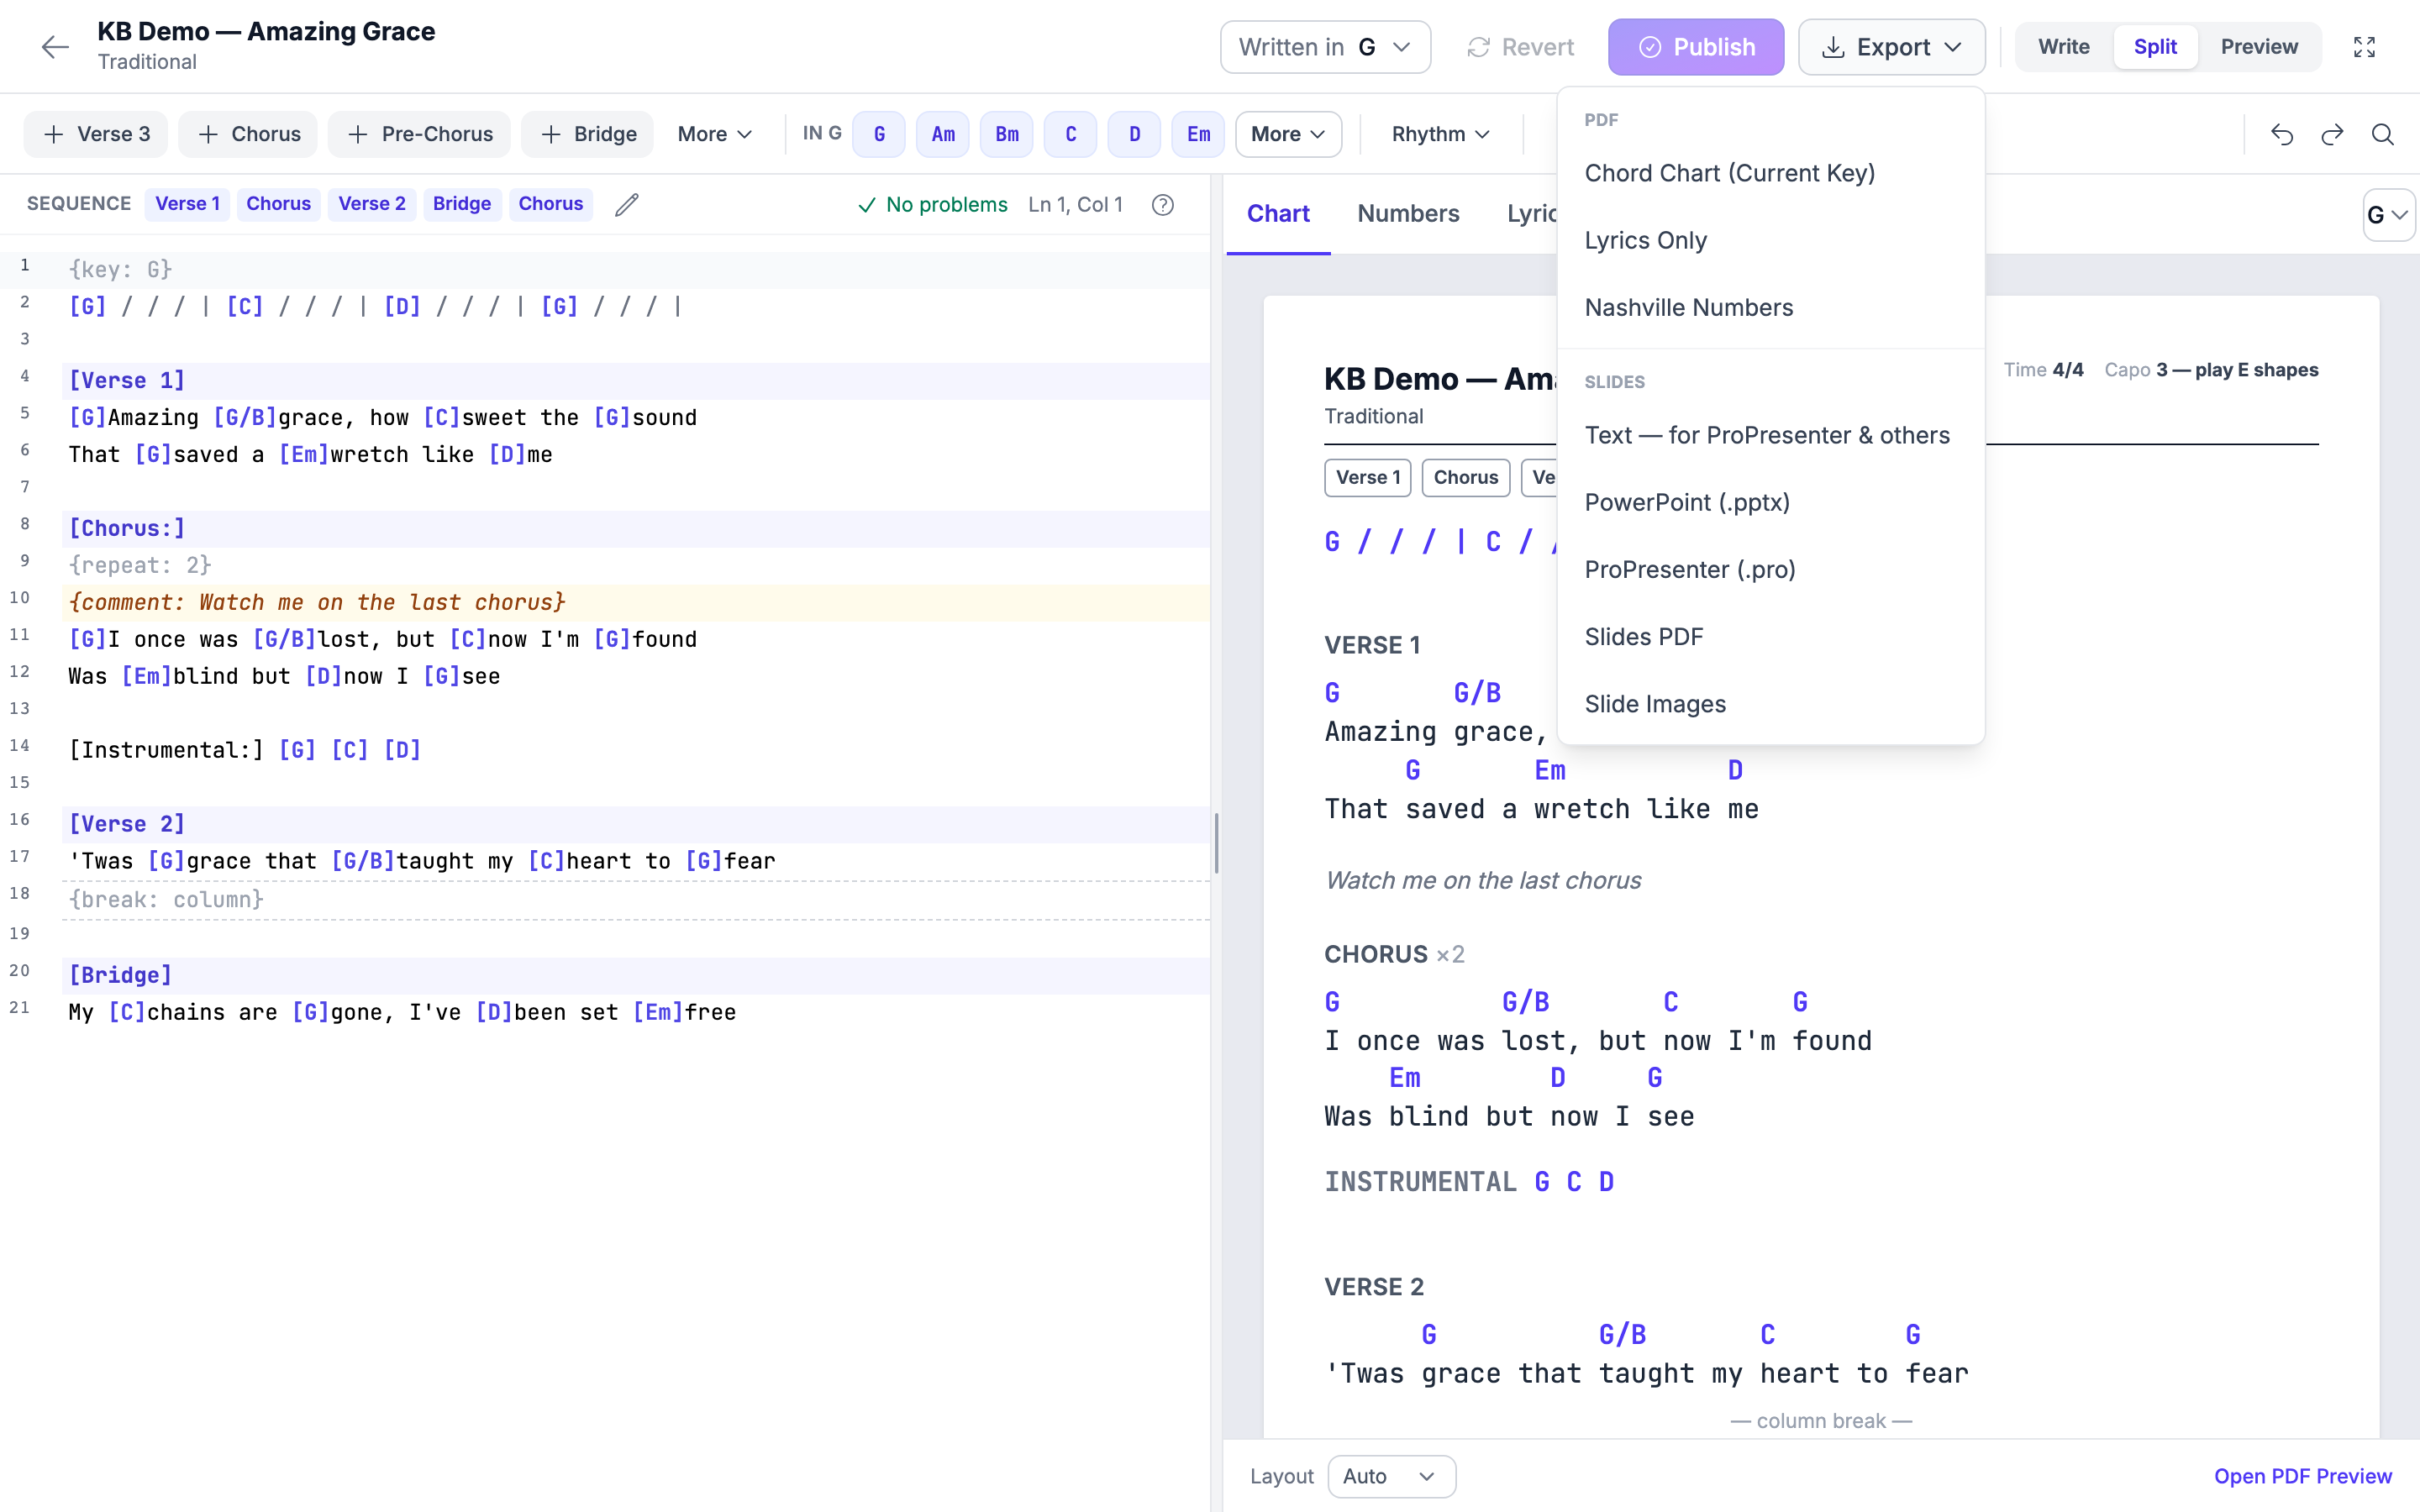Viewport: 2420px width, 1512px height.
Task: Click the Publish button
Action: [1696, 47]
